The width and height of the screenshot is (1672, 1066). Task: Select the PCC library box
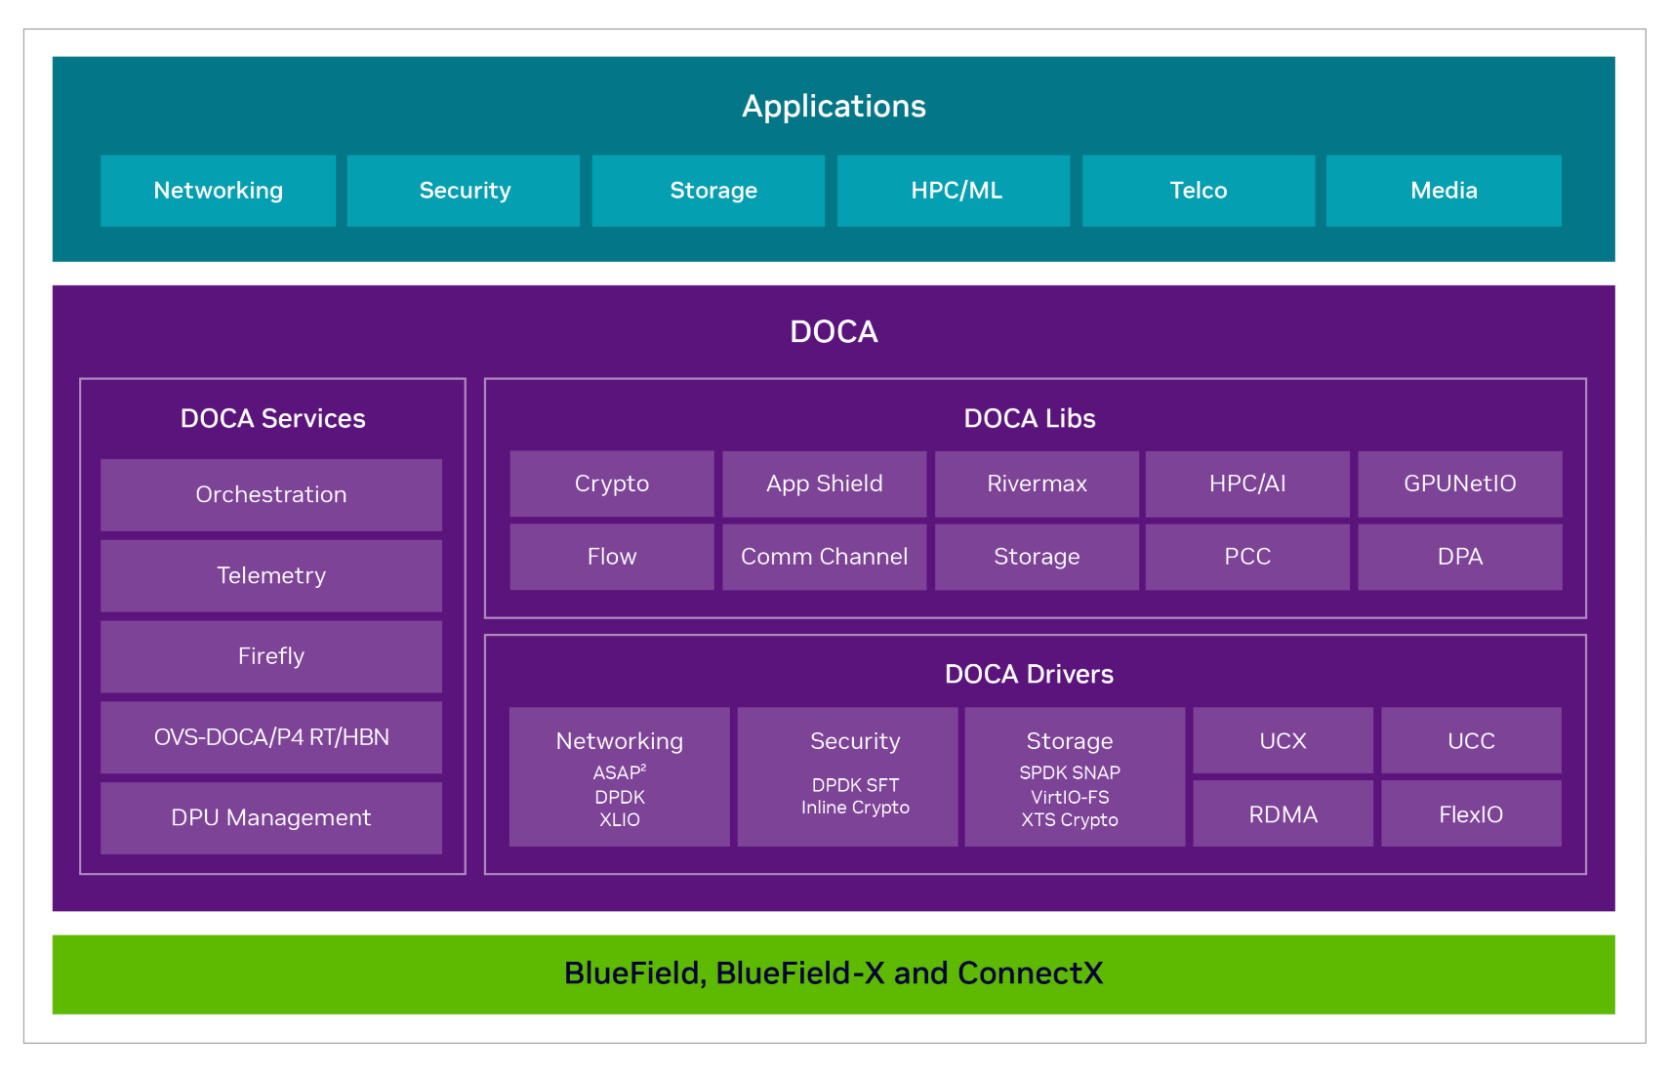coord(1247,557)
